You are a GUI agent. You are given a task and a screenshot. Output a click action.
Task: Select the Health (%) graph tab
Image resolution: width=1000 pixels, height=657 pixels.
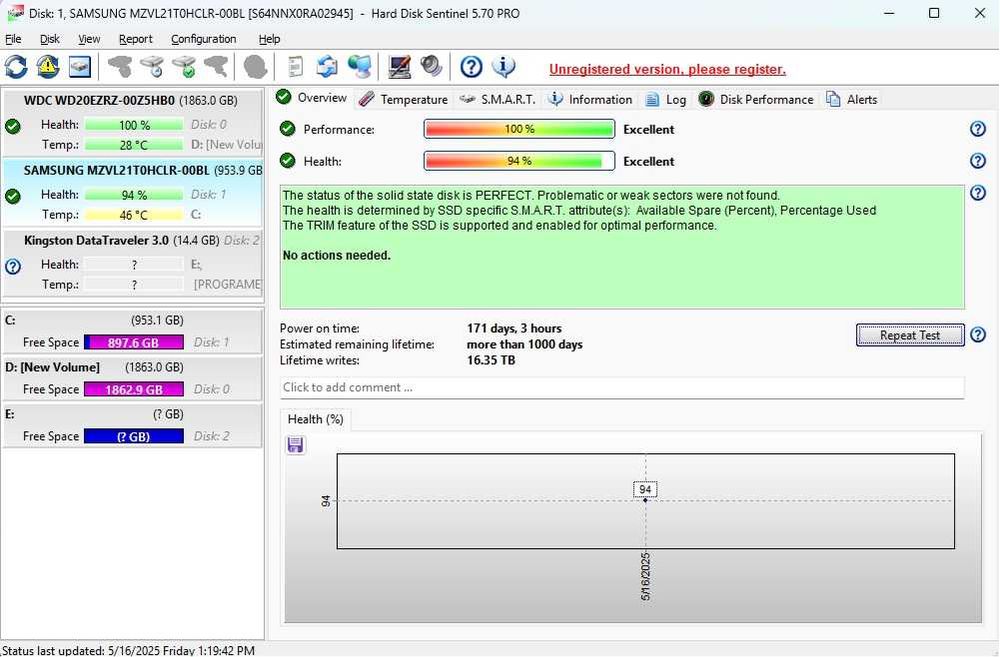pos(315,419)
